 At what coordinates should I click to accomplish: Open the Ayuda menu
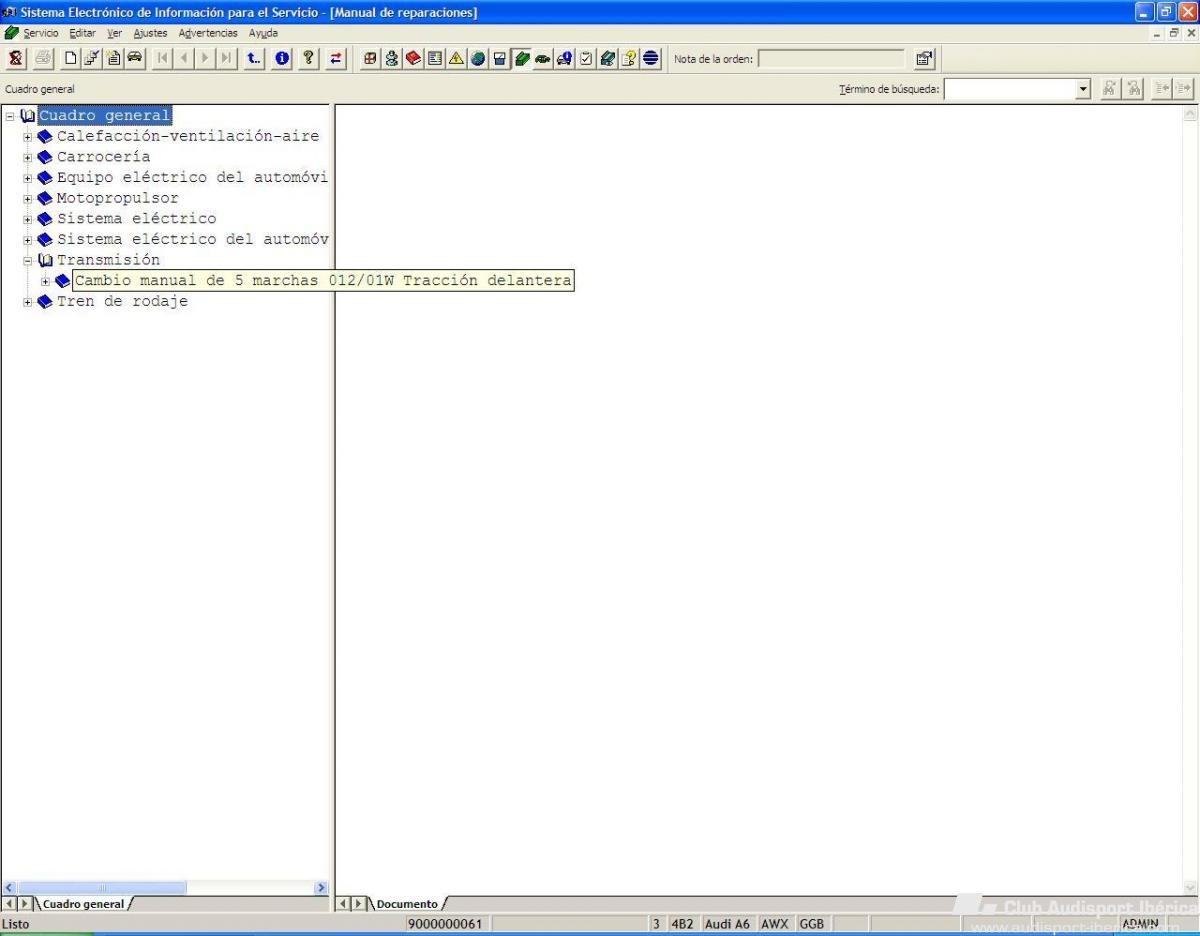pyautogui.click(x=263, y=33)
